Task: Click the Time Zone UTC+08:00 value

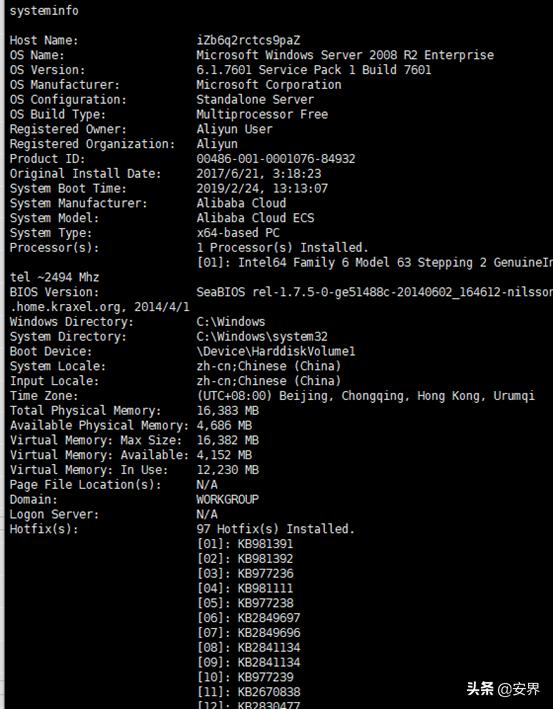Action: coord(365,396)
